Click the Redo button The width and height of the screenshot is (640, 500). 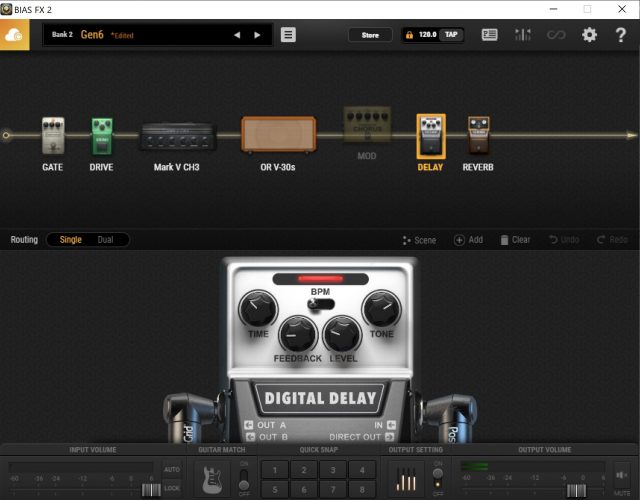[x=612, y=240]
